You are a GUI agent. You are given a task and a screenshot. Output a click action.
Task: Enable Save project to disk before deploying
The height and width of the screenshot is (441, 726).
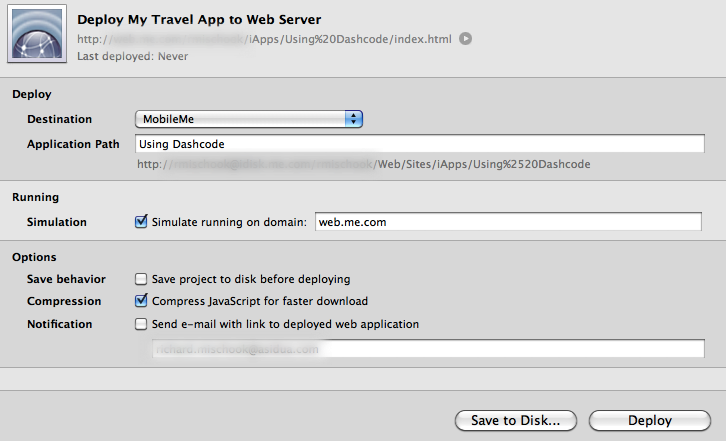pyautogui.click(x=141, y=279)
